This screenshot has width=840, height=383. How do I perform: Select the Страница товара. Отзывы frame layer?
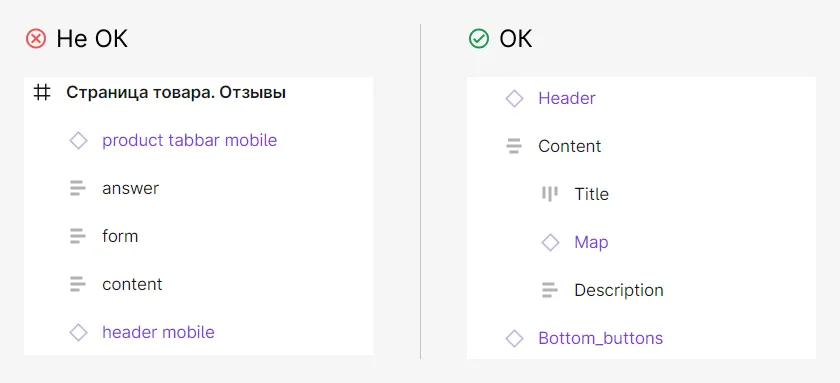[176, 93]
